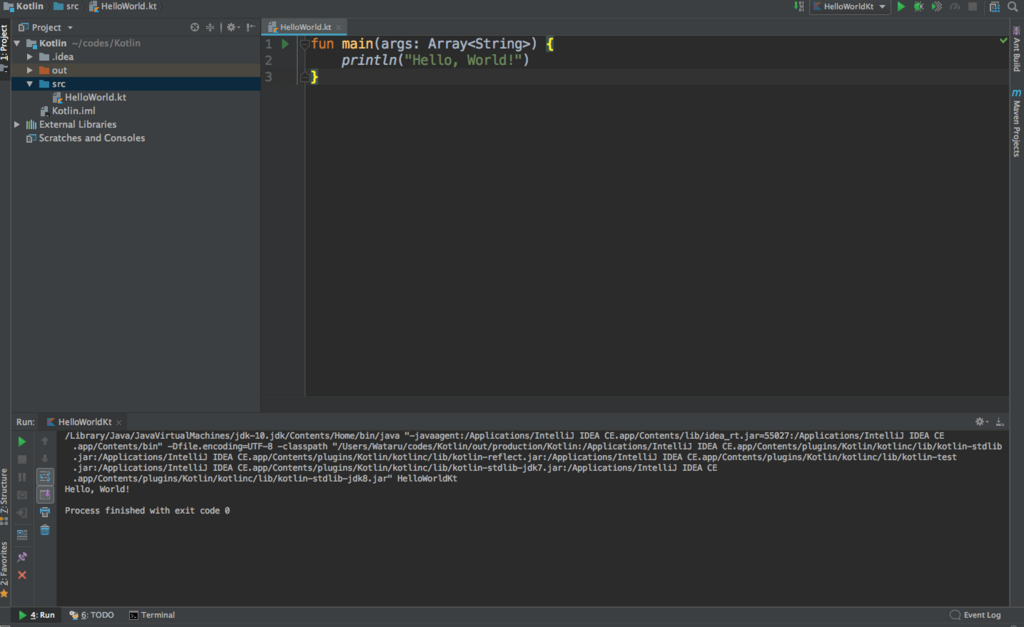Viewport: 1024px width, 627px height.
Task: Close the HelloWorld.kt editor tab
Action: pyautogui.click(x=338, y=27)
